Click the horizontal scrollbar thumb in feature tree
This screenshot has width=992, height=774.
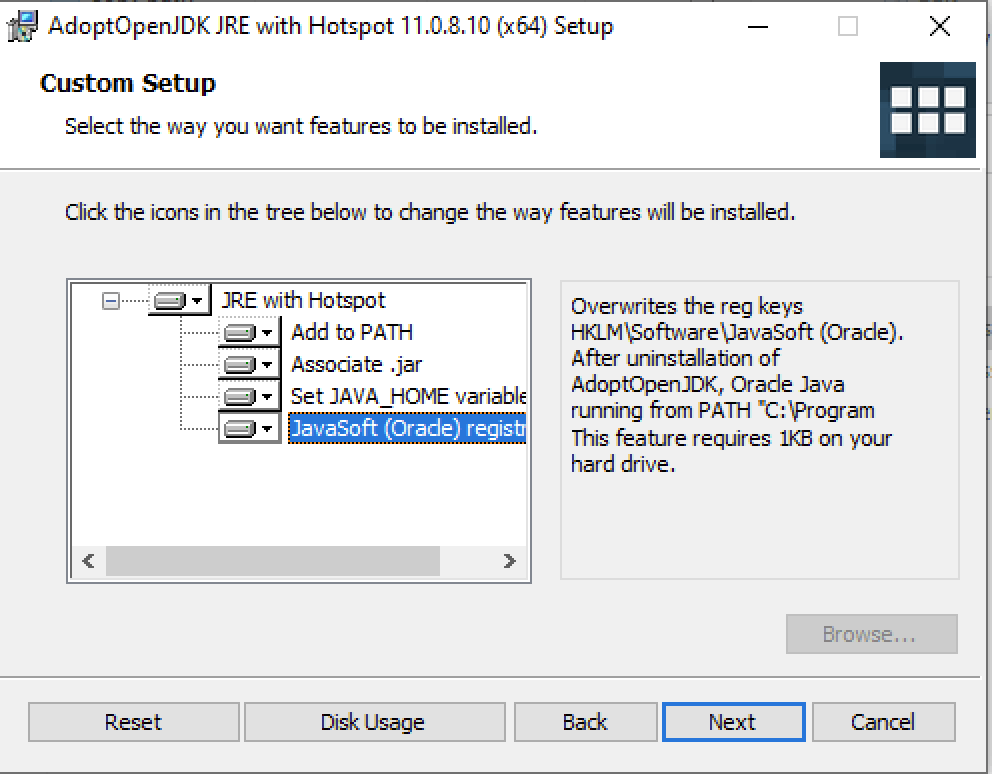(x=273, y=561)
